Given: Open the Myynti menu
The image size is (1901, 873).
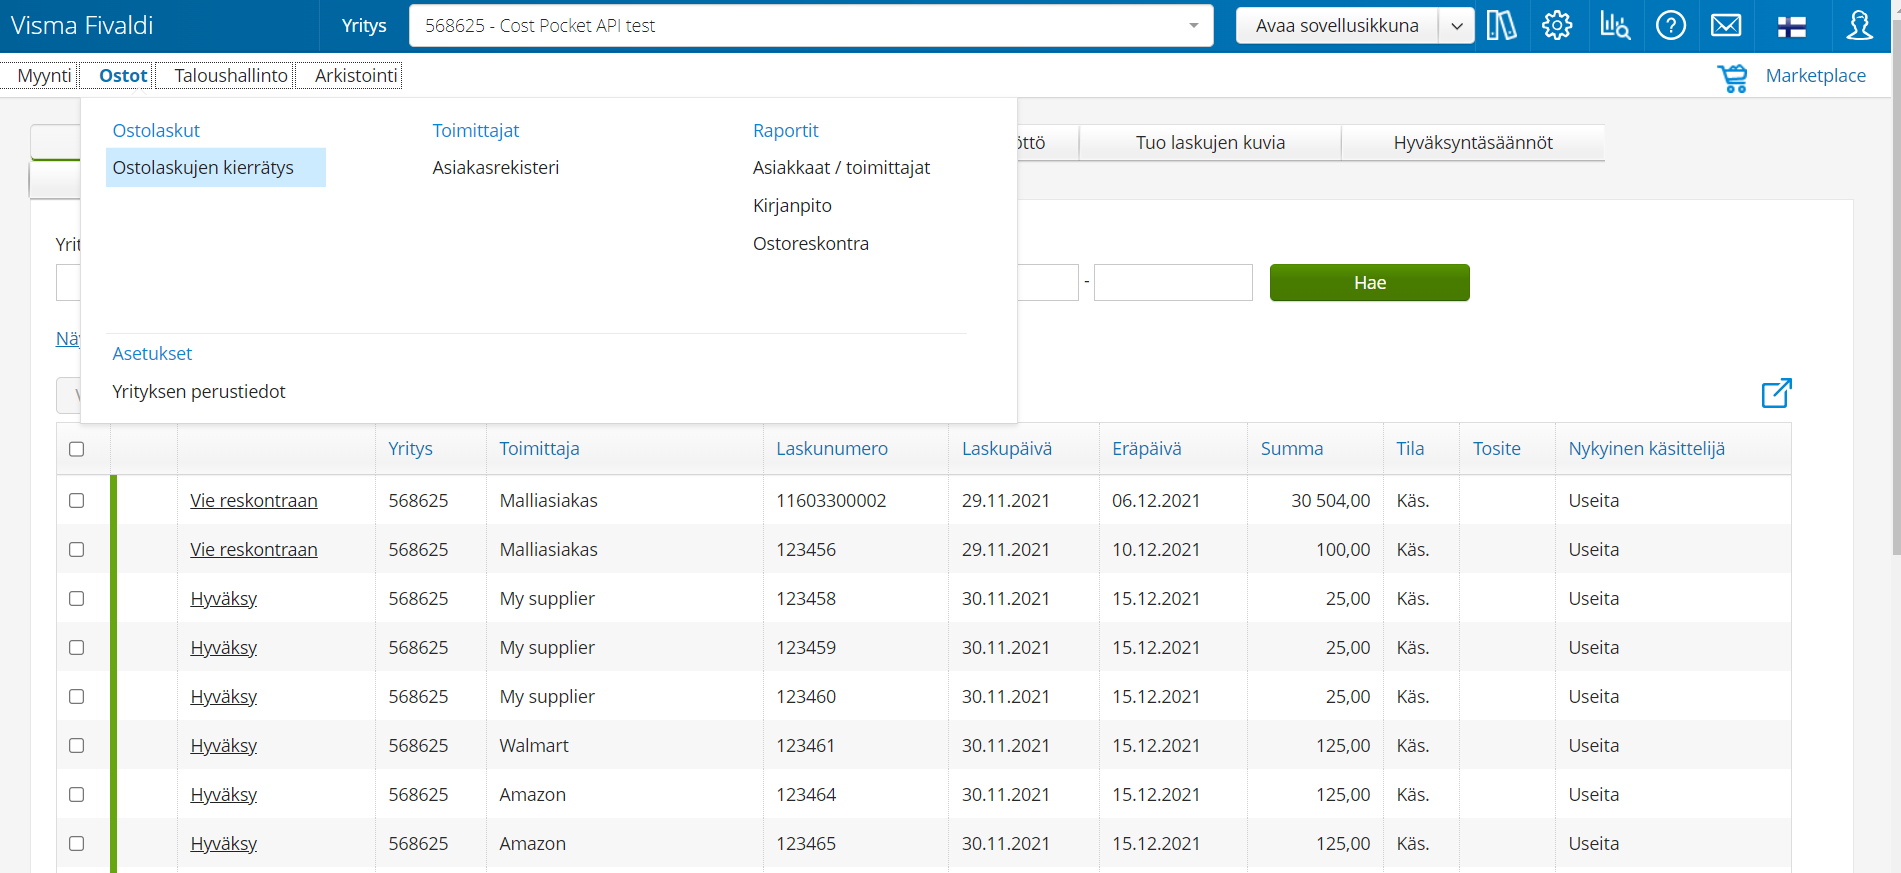Looking at the screenshot, I should coord(45,75).
